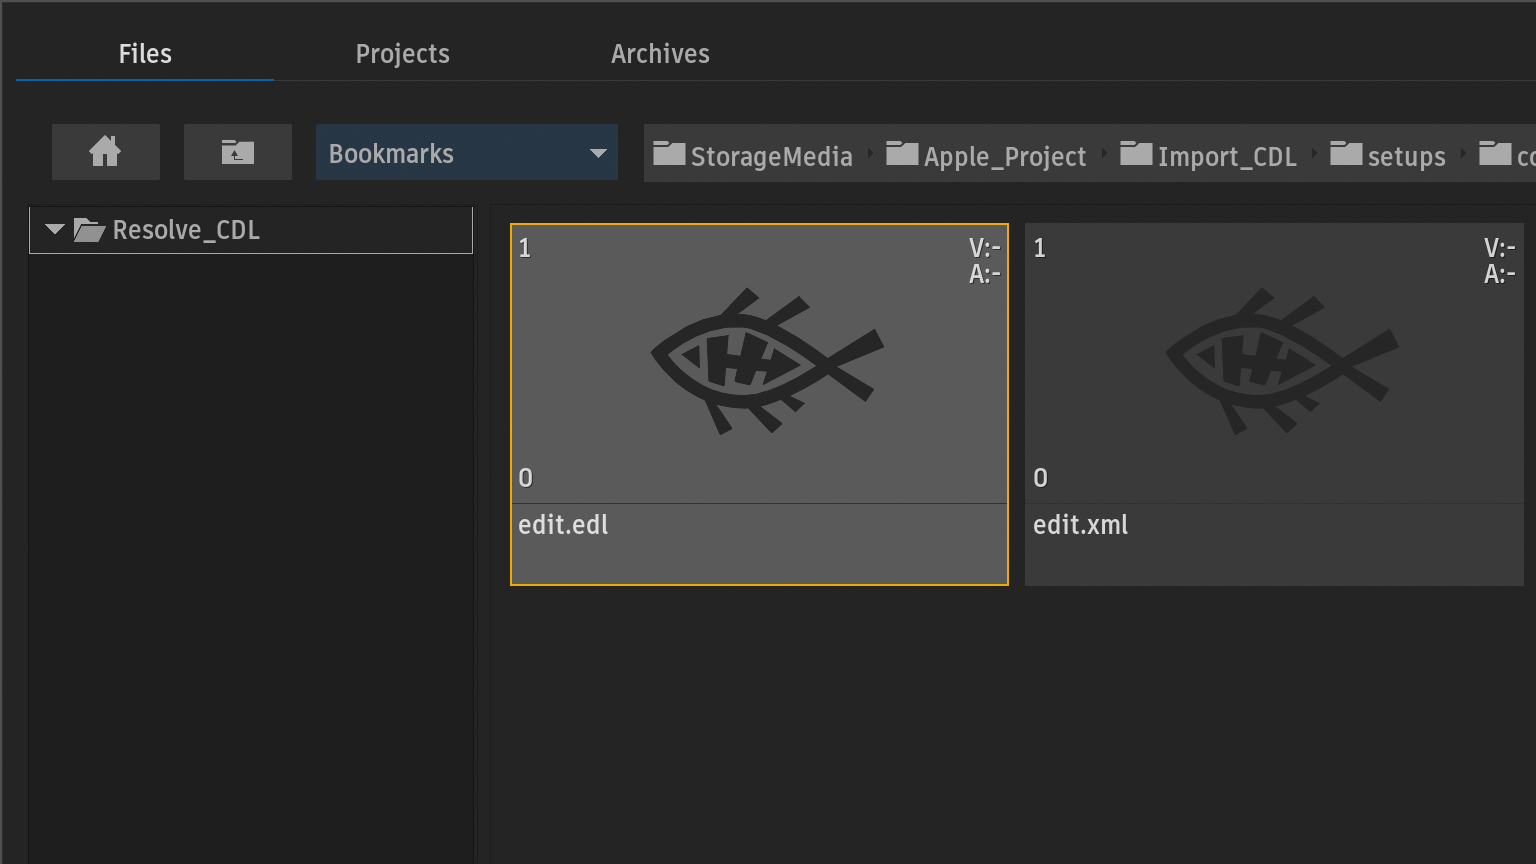Switch to the Projects tab
Screen dimensions: 1536x864
(402, 54)
